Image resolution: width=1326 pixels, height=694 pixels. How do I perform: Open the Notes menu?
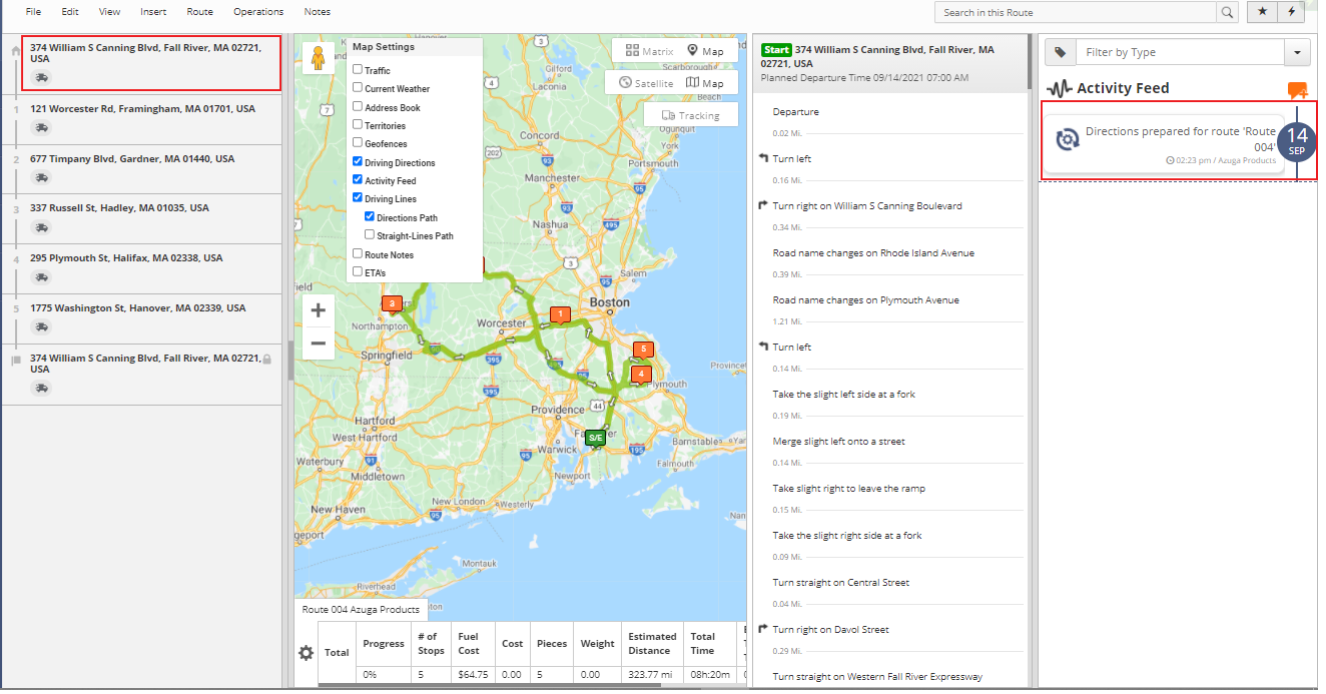[317, 12]
